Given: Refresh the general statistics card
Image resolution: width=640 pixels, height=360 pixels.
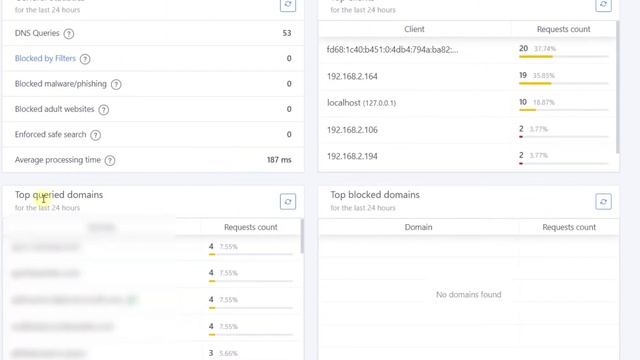Looking at the screenshot, I should [x=288, y=4].
